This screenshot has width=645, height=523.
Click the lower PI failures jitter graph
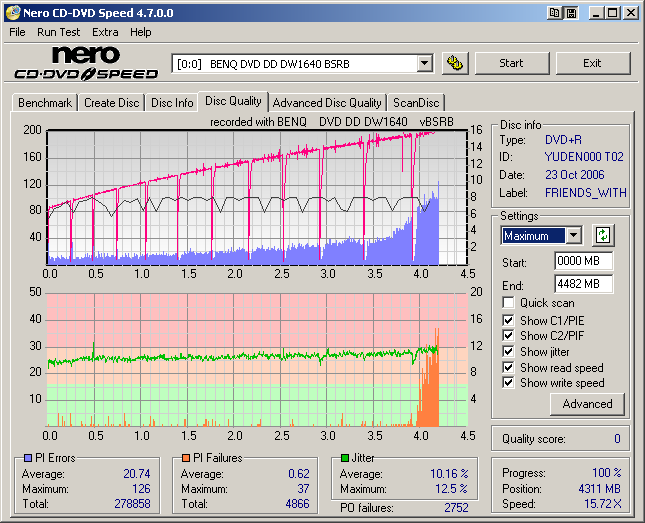pyautogui.click(x=258, y=360)
